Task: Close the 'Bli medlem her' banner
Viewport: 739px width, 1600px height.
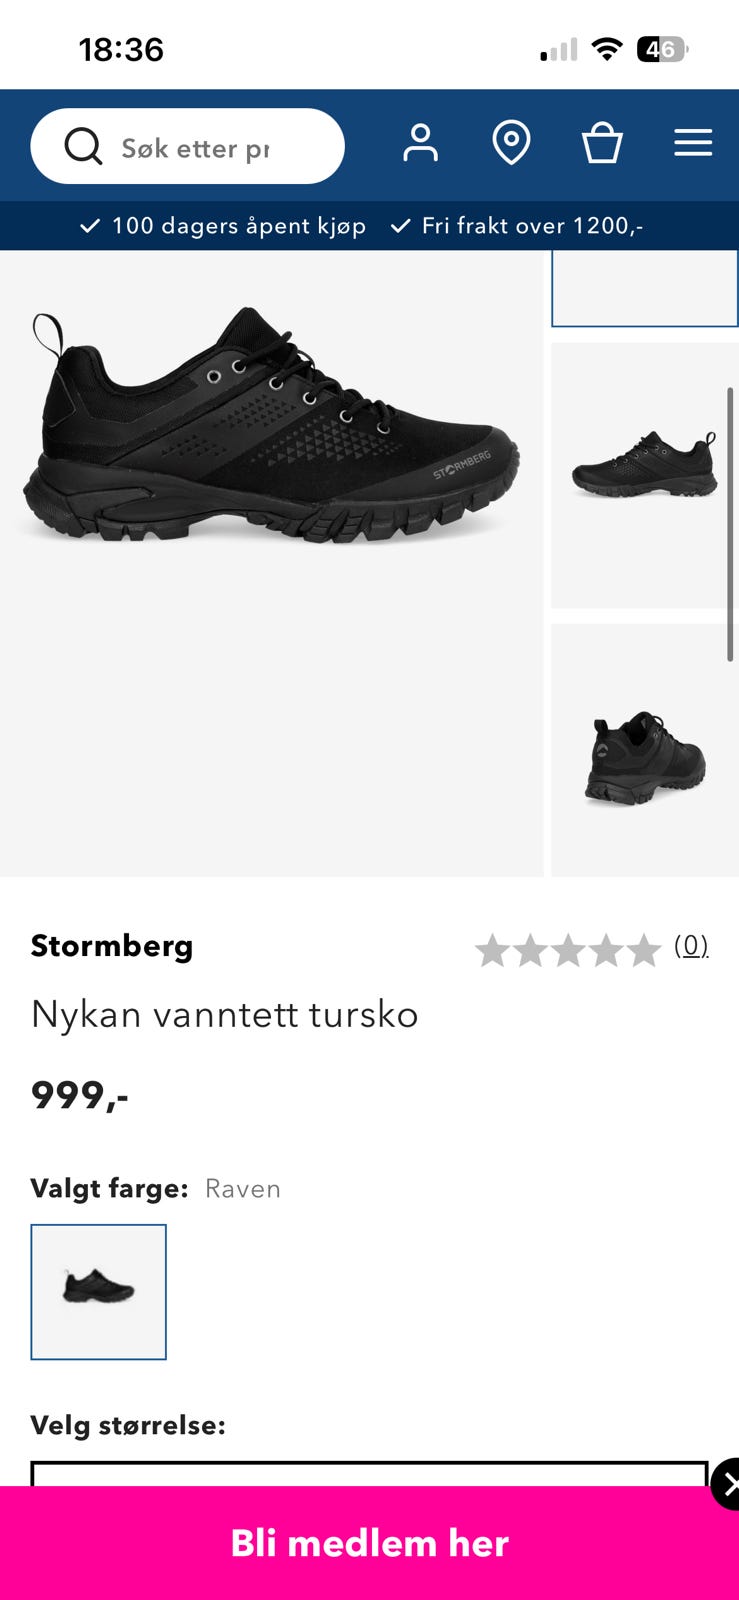Action: pos(727,1484)
